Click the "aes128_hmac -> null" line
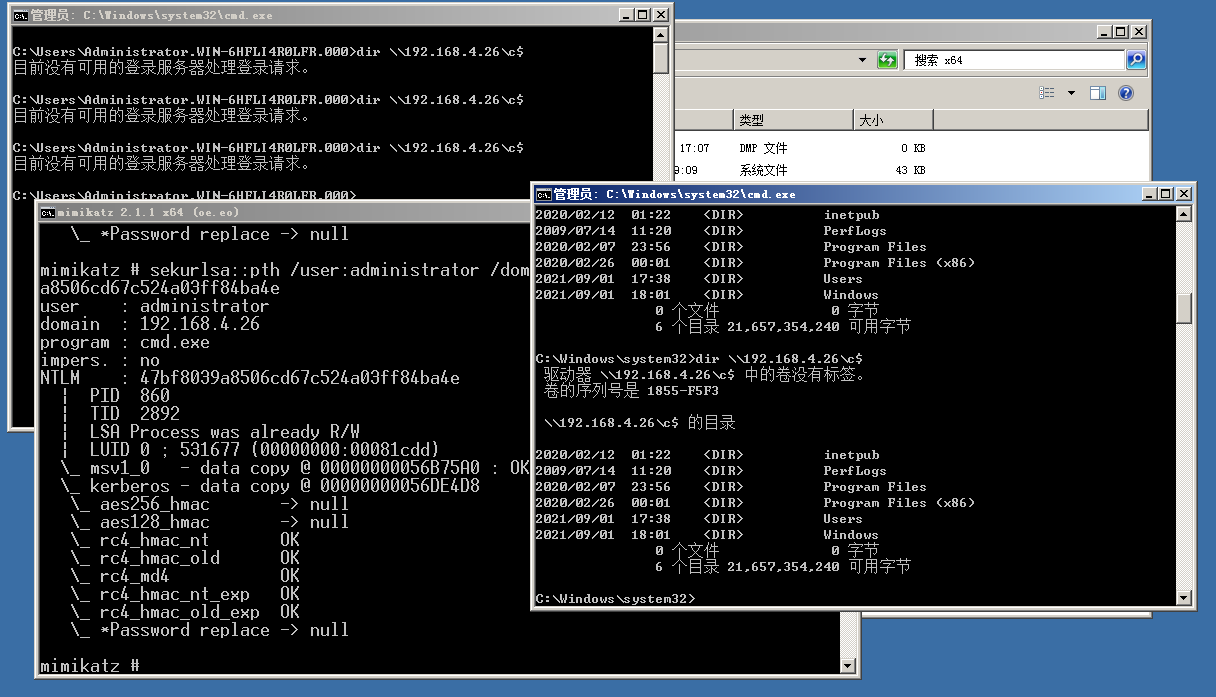Screen dimensions: 1216x697 click(x=210, y=522)
